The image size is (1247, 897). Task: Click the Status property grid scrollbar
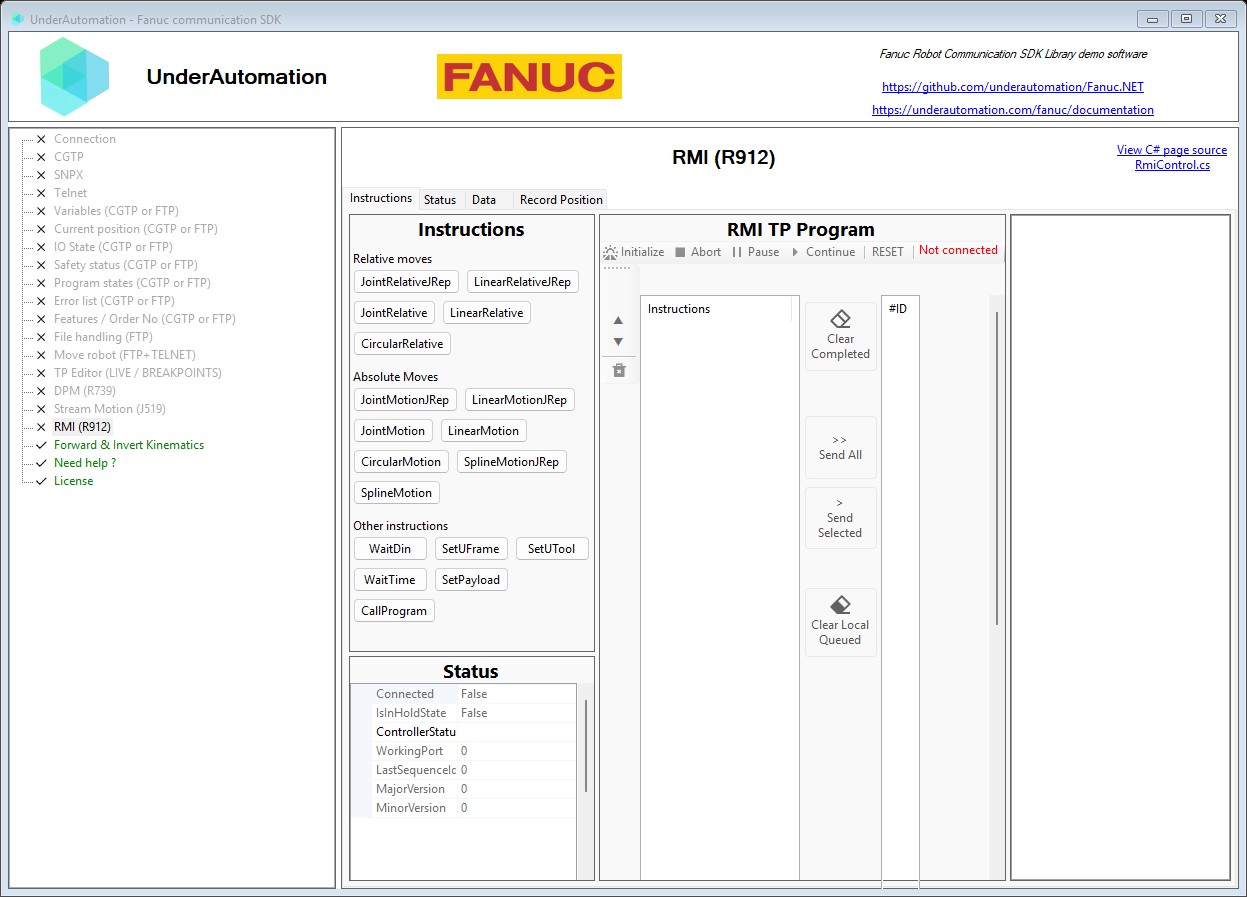click(586, 745)
